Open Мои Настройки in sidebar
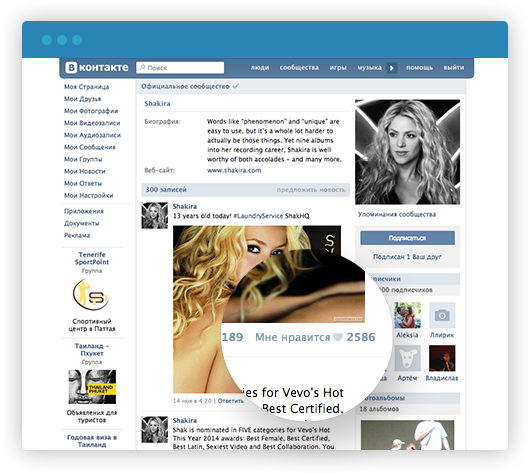This screenshot has width=530, height=473. click(89, 195)
